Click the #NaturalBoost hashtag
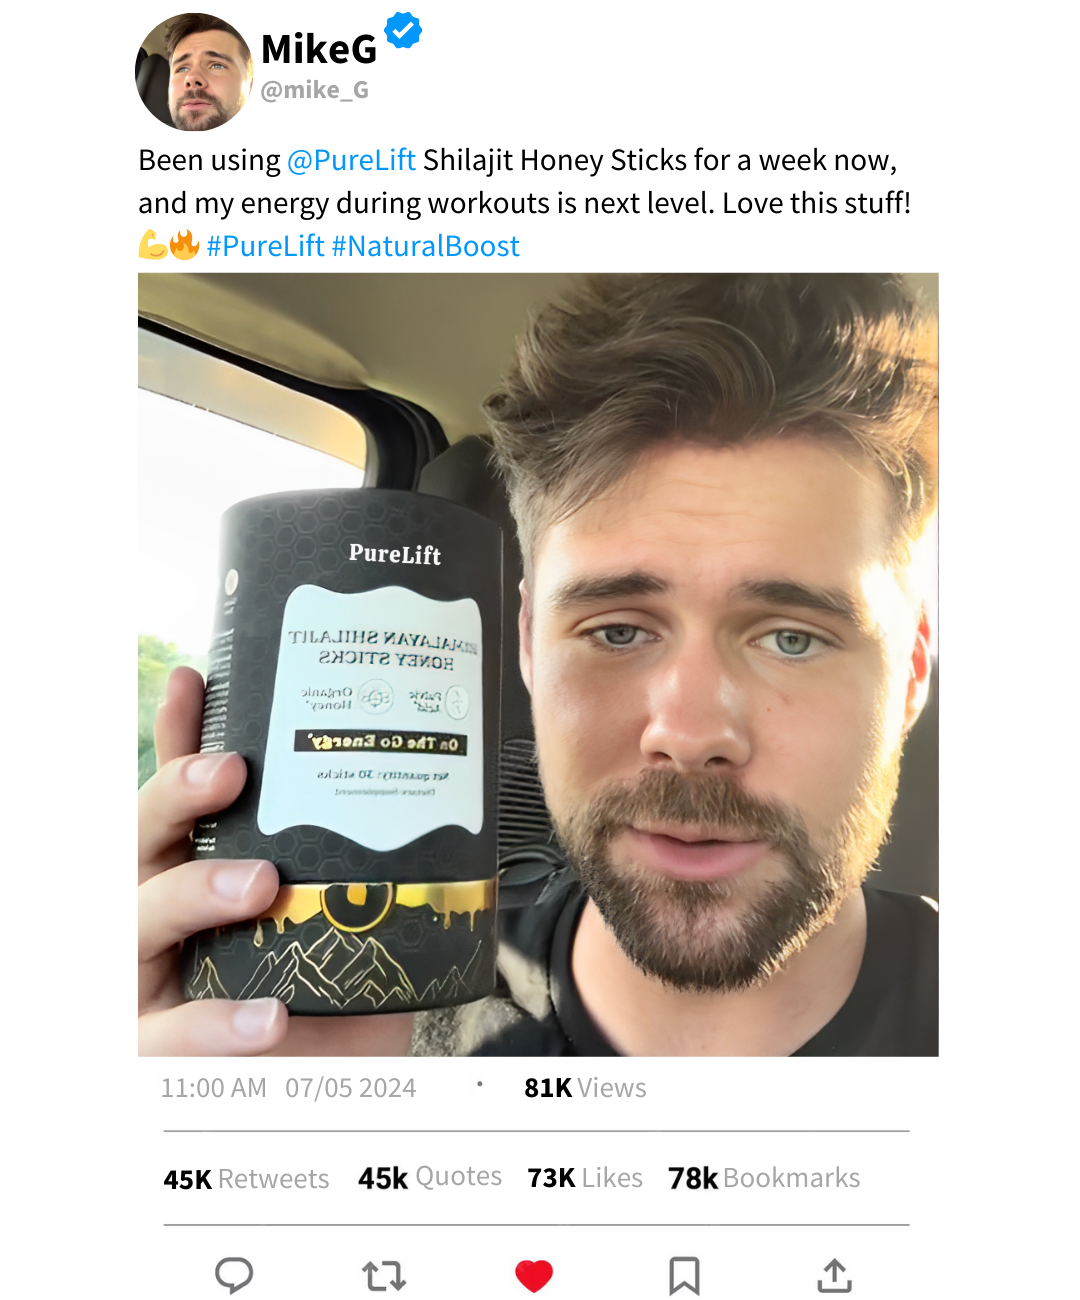Image resolution: width=1080 pixels, height=1300 pixels. coord(425,246)
